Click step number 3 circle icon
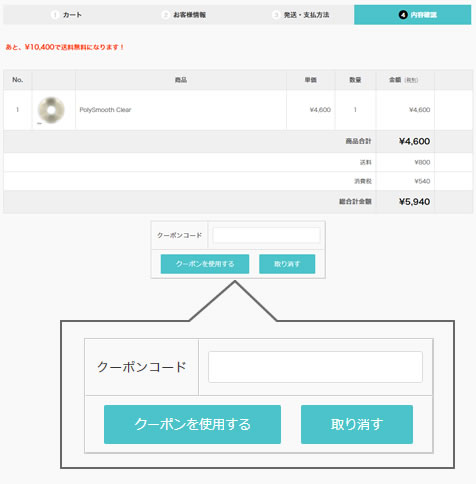The image size is (476, 484). pyautogui.click(x=276, y=15)
